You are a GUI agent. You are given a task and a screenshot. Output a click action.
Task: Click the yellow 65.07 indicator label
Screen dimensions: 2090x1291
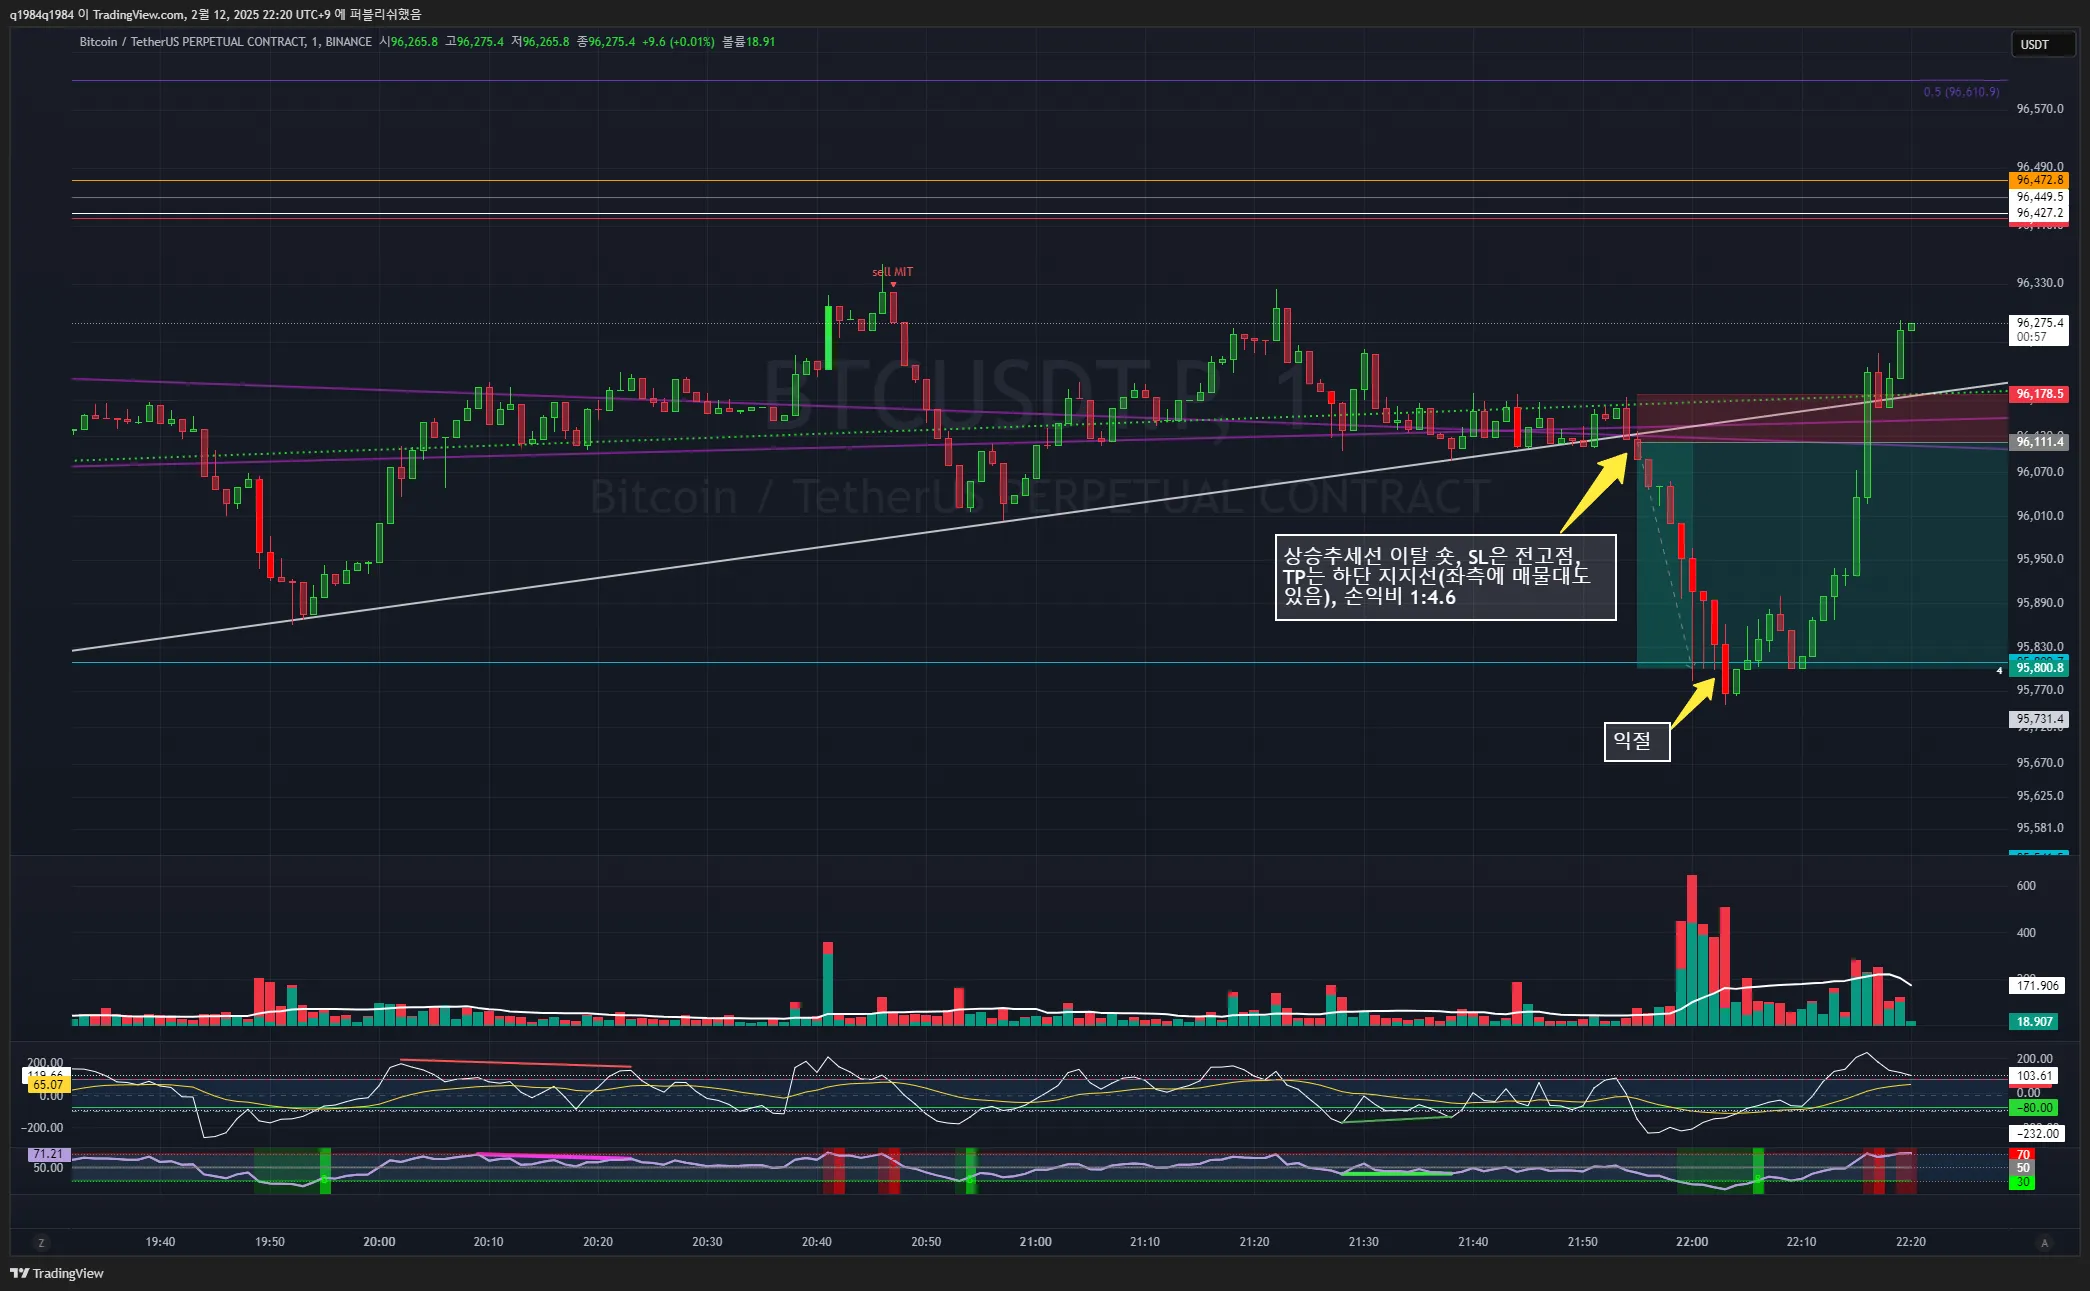point(46,1085)
